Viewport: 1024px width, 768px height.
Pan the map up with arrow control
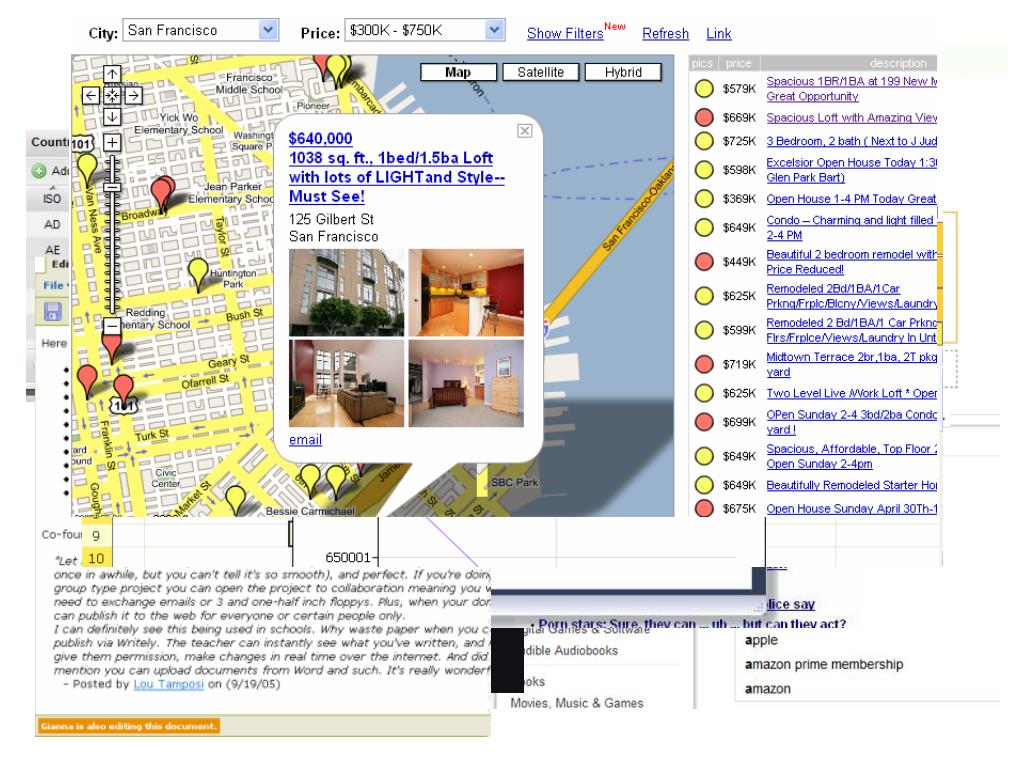coord(112,74)
